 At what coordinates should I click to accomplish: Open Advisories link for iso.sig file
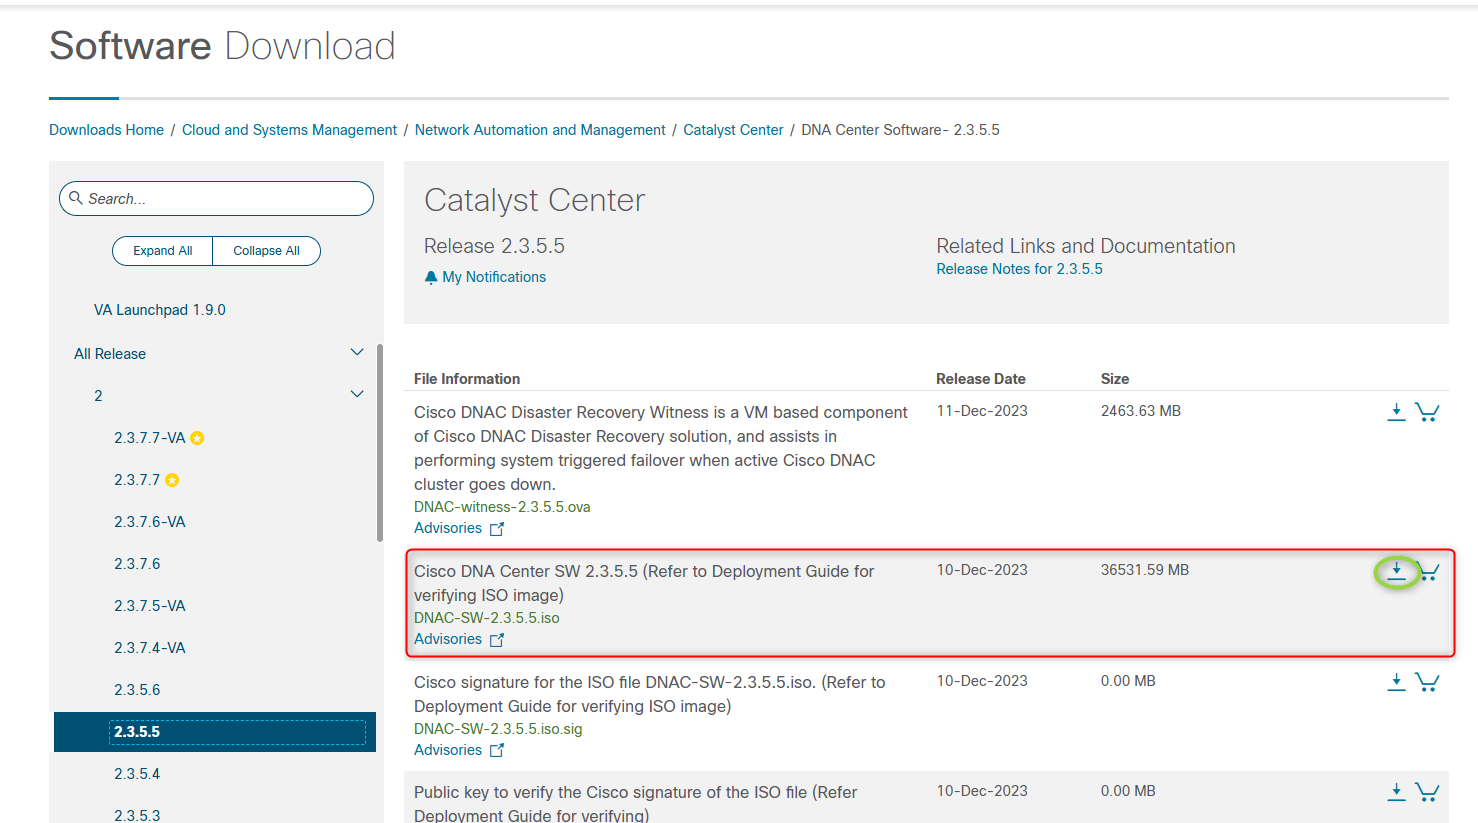tap(448, 750)
